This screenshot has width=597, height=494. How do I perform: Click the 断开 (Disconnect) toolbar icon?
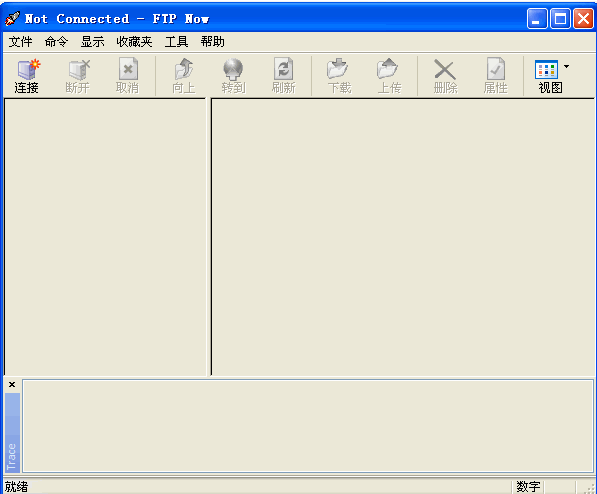coord(79,69)
